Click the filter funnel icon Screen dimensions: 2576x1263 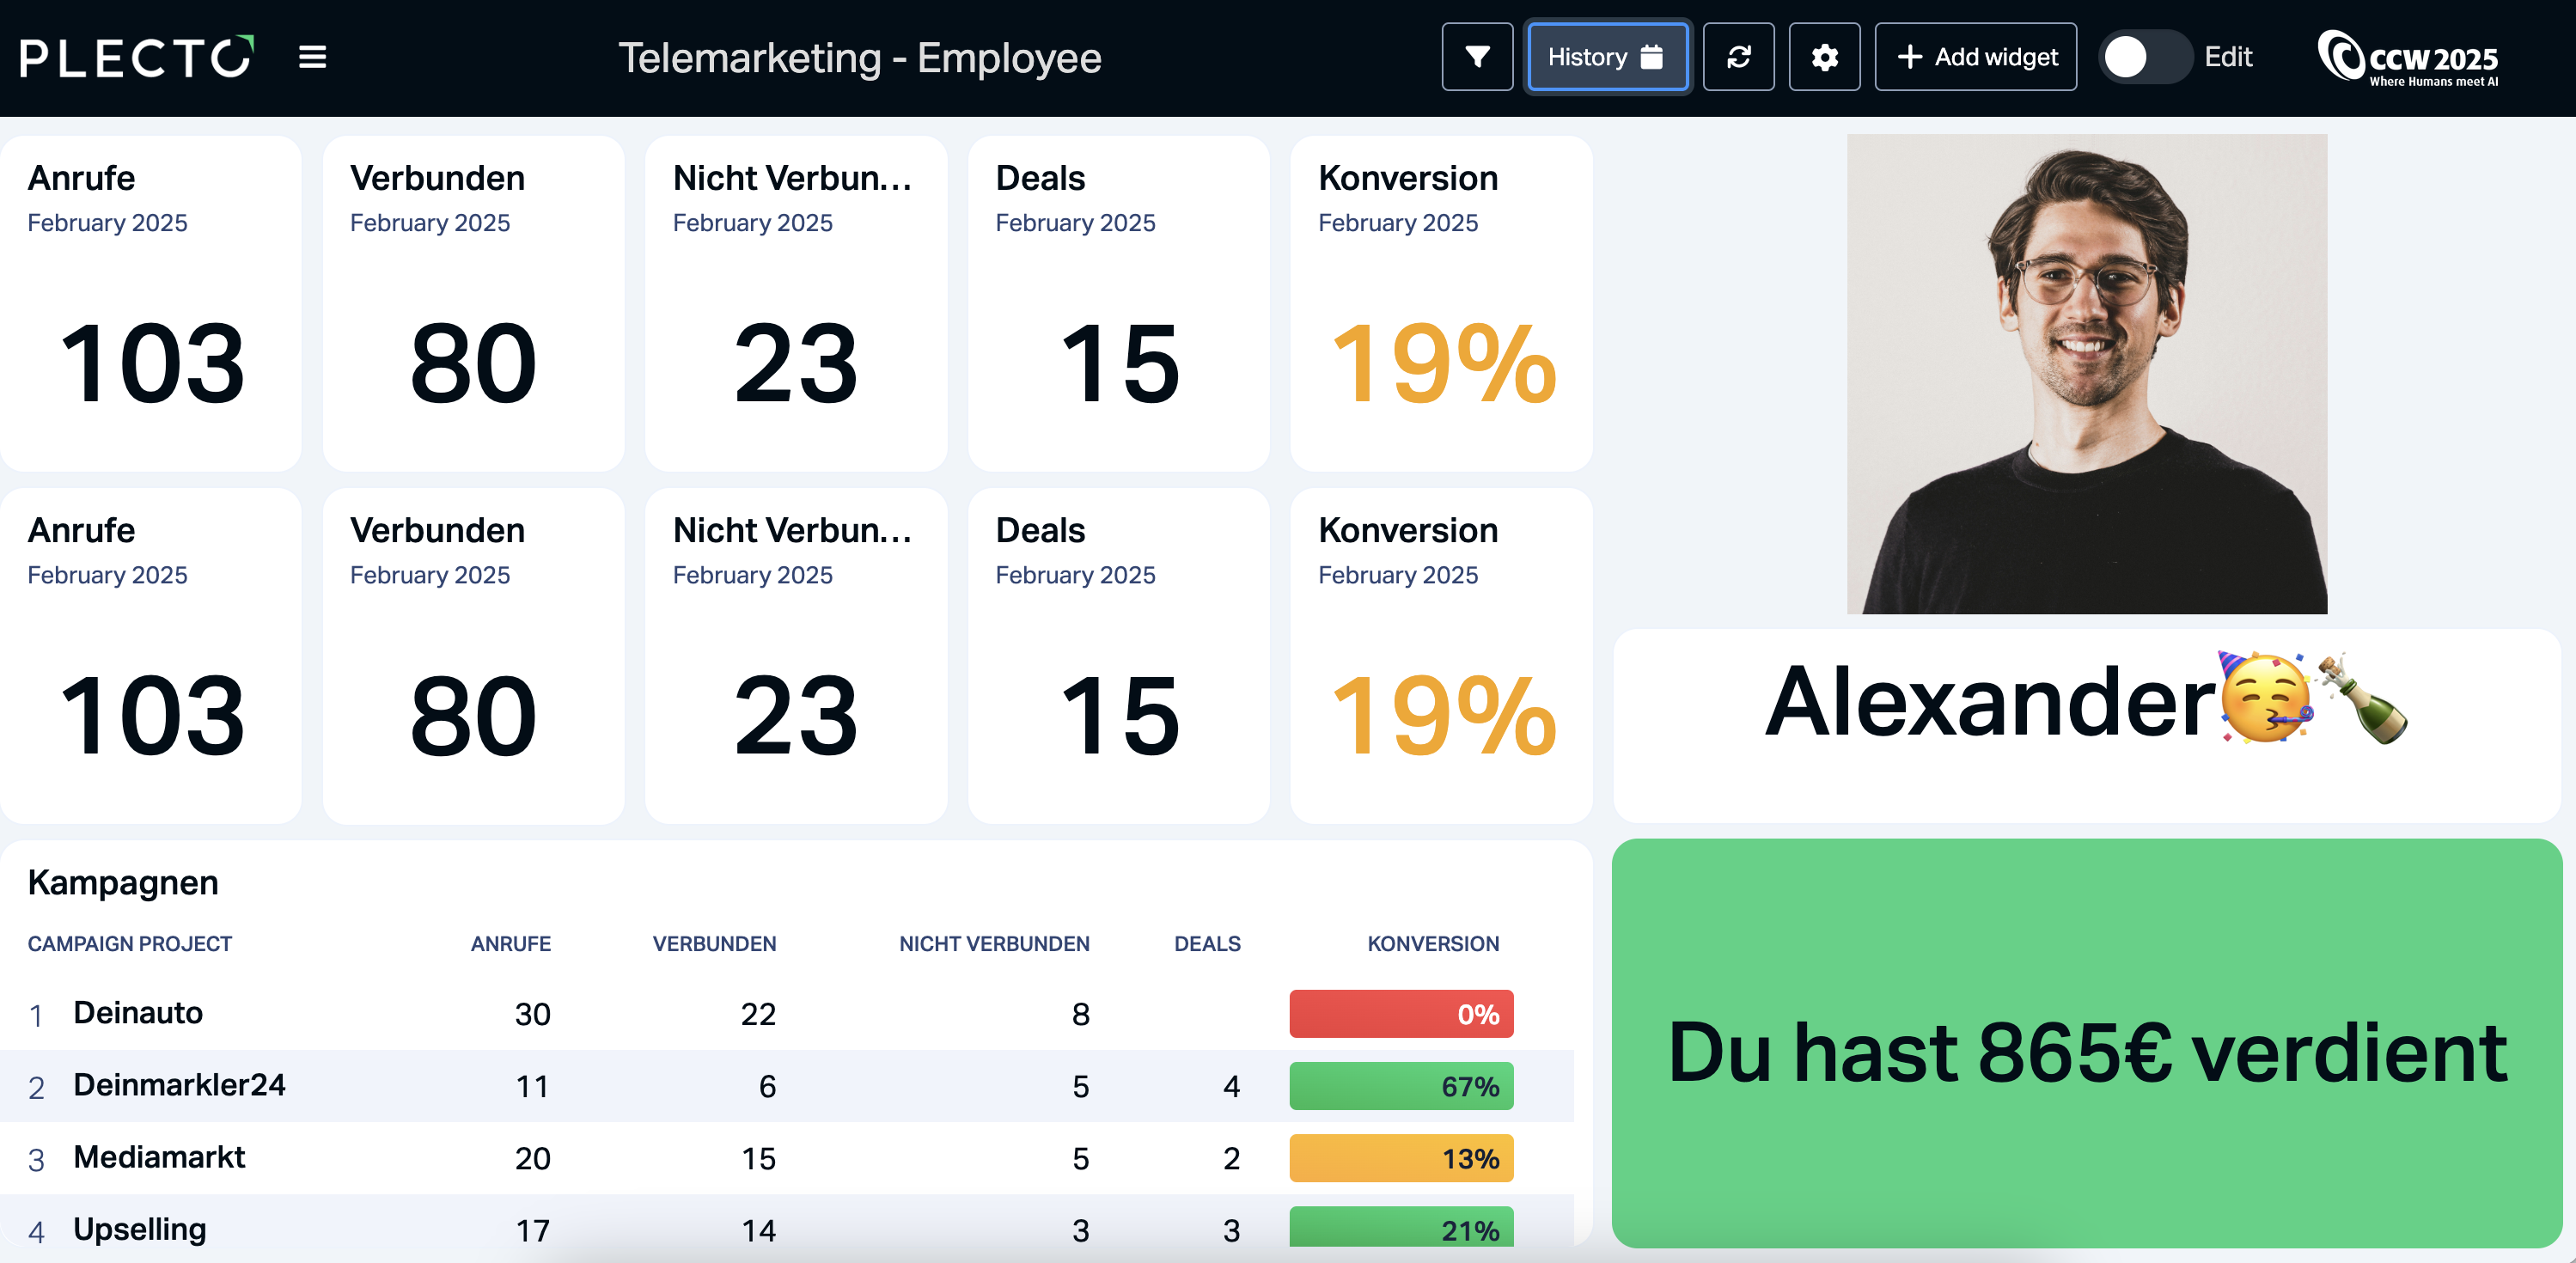pos(1477,57)
